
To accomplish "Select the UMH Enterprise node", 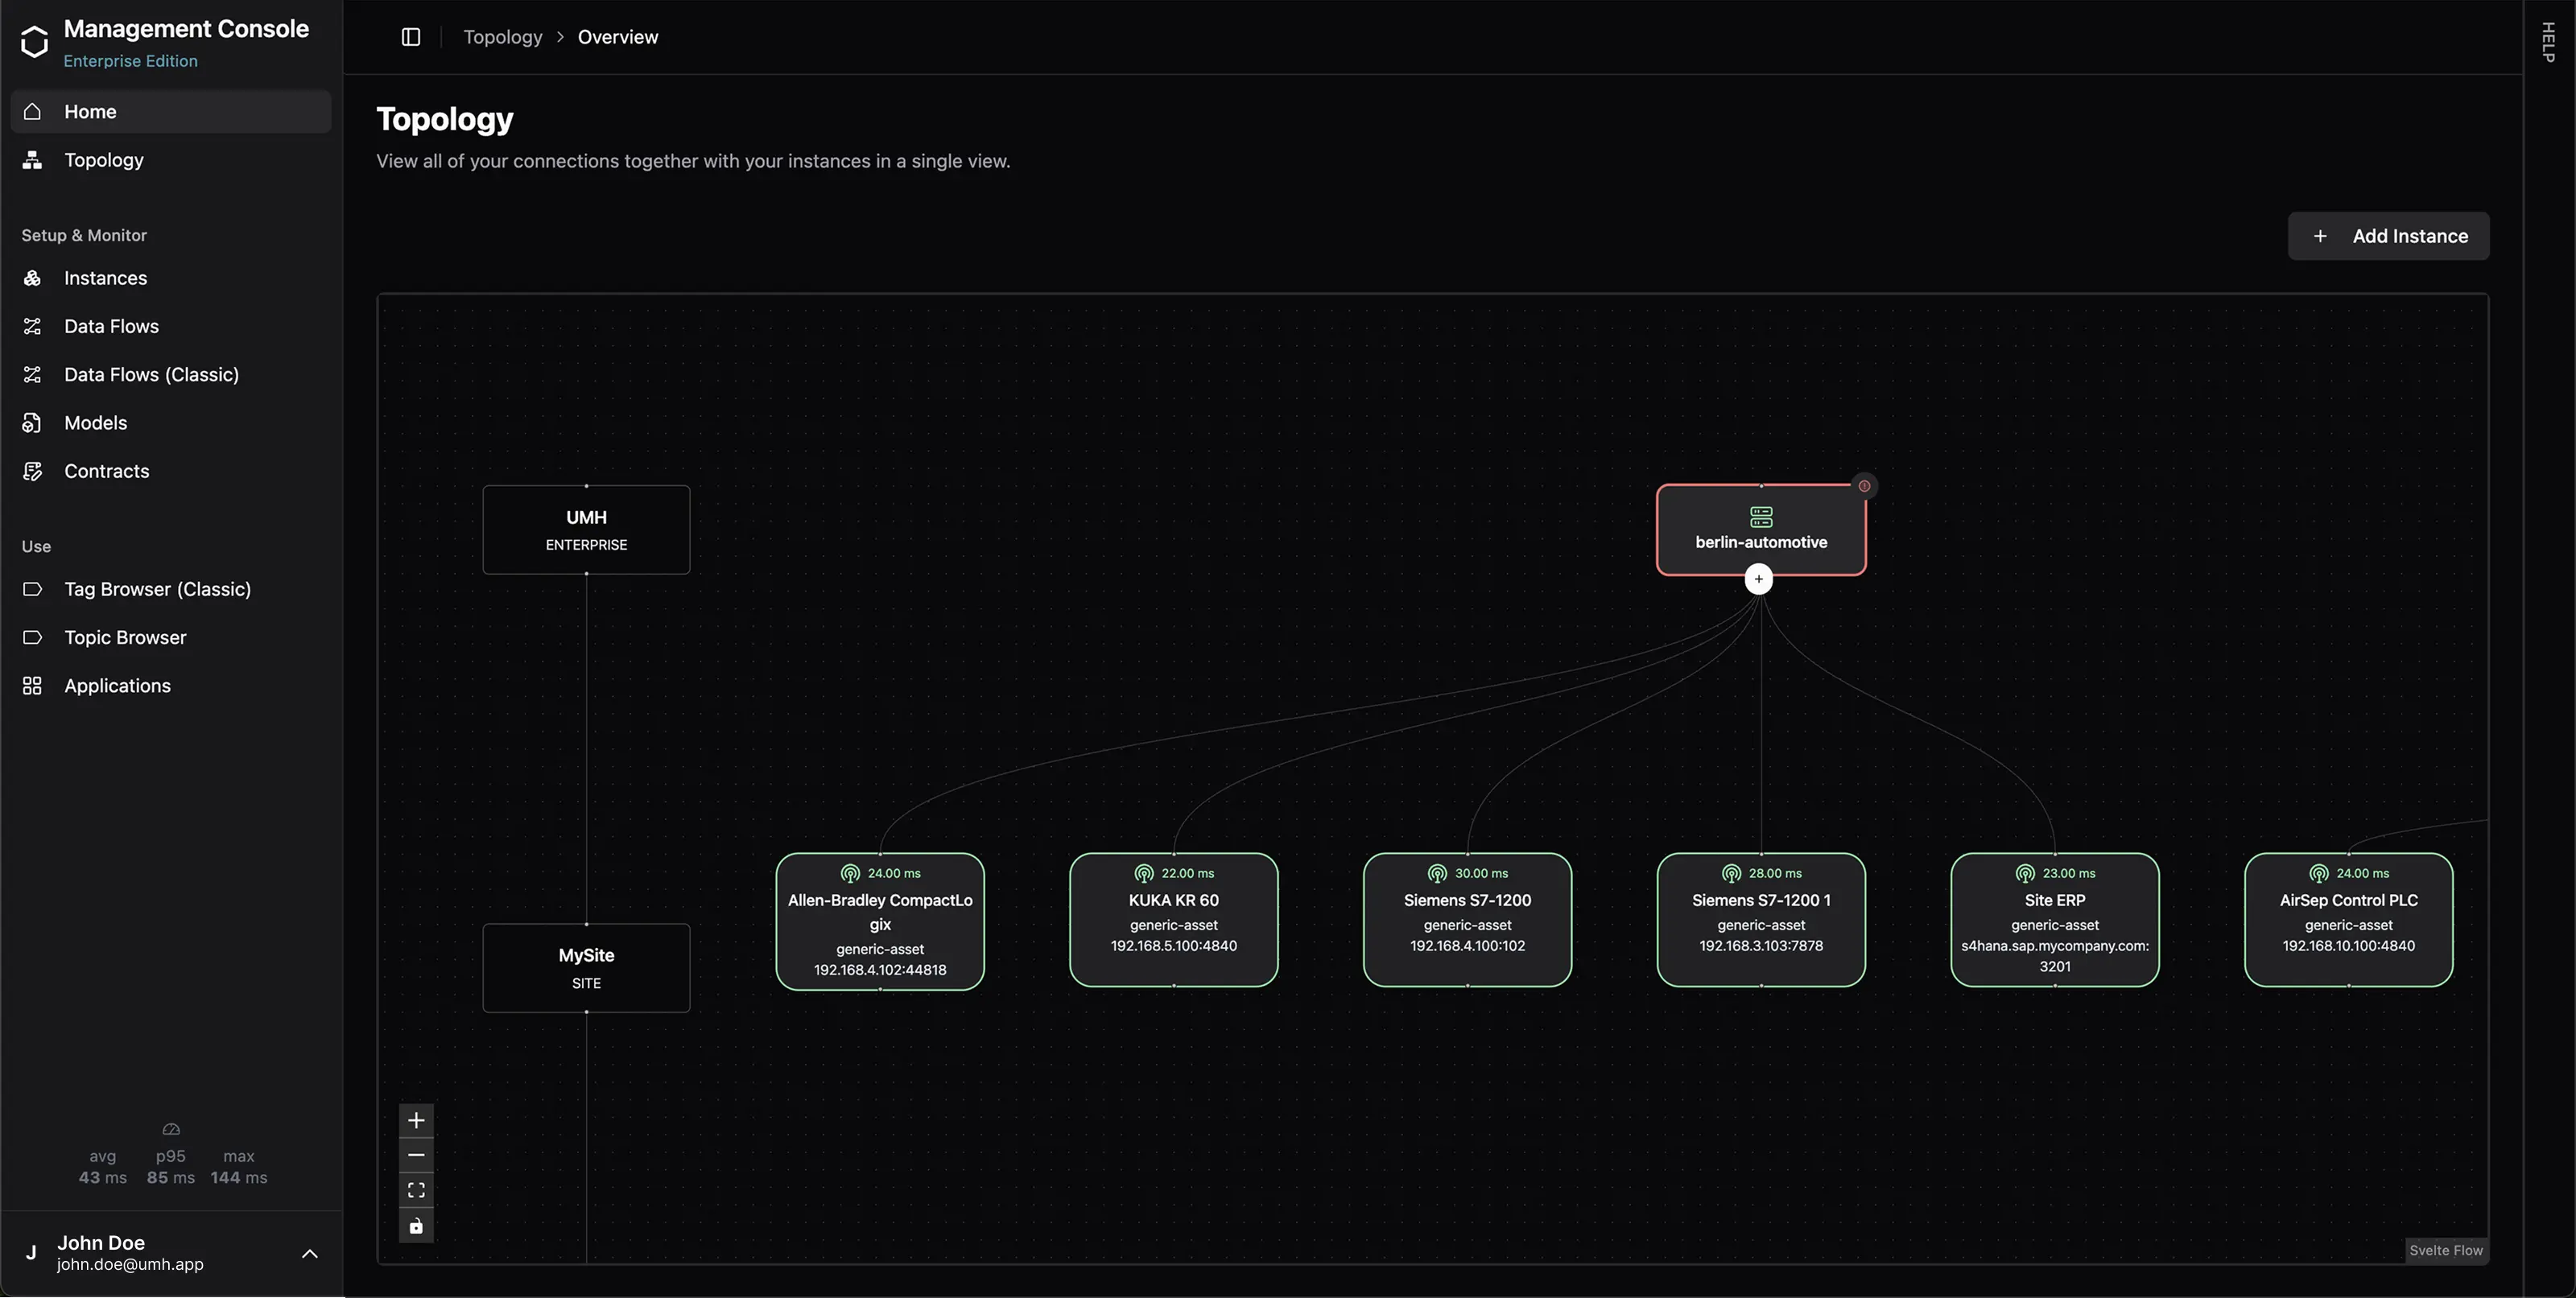I will point(586,530).
